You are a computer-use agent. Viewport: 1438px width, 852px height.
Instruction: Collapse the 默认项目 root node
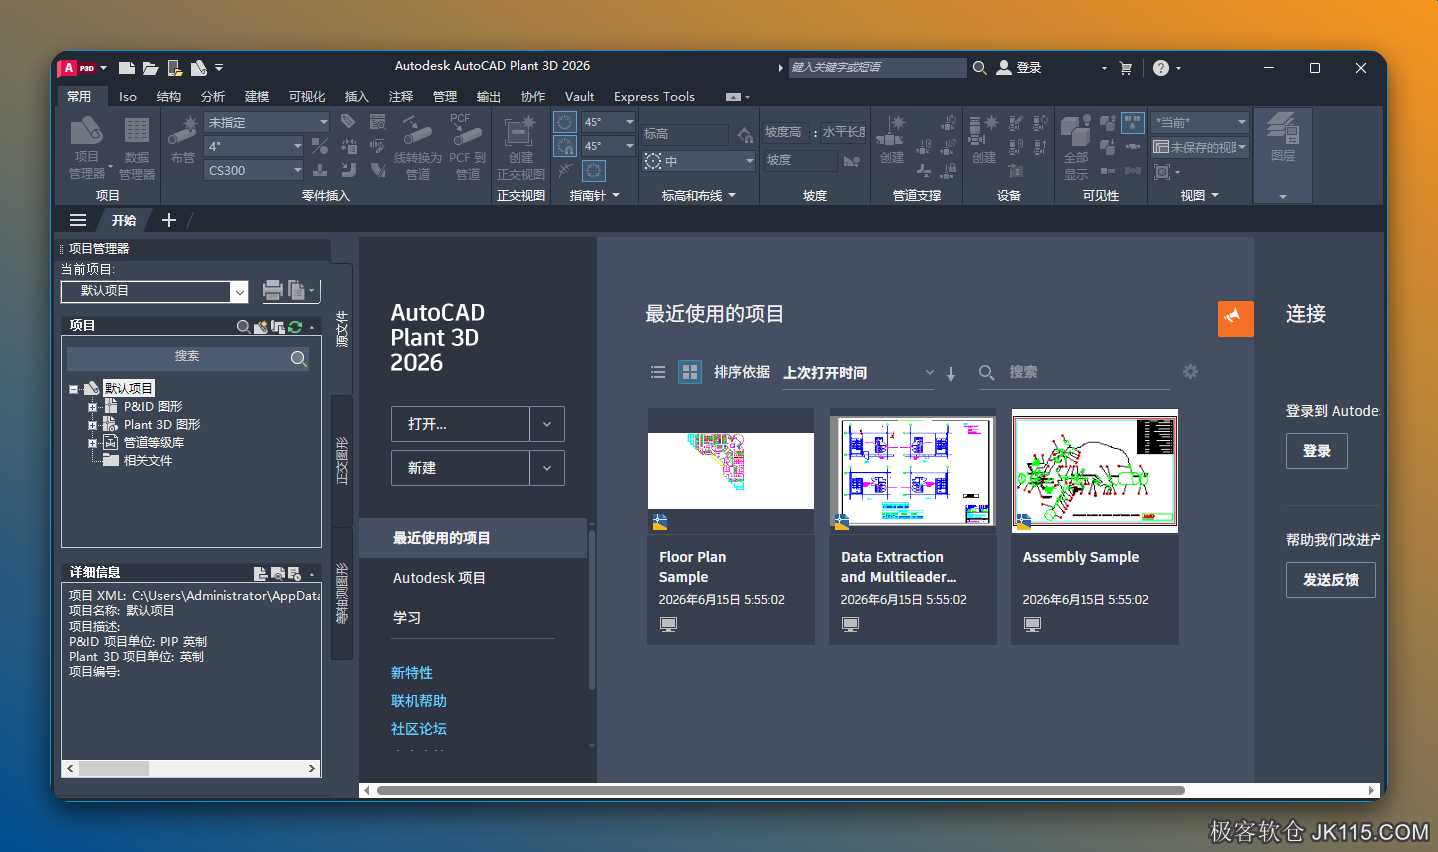pyautogui.click(x=74, y=389)
